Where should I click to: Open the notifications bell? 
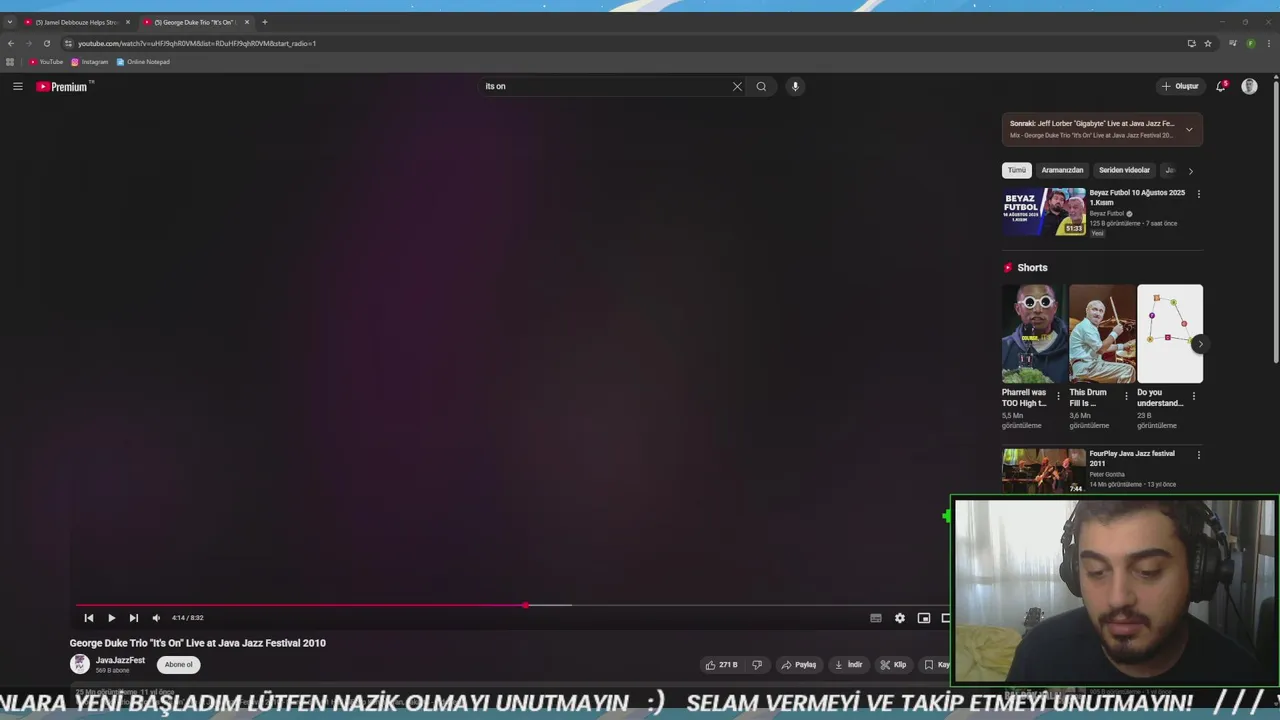point(1221,86)
